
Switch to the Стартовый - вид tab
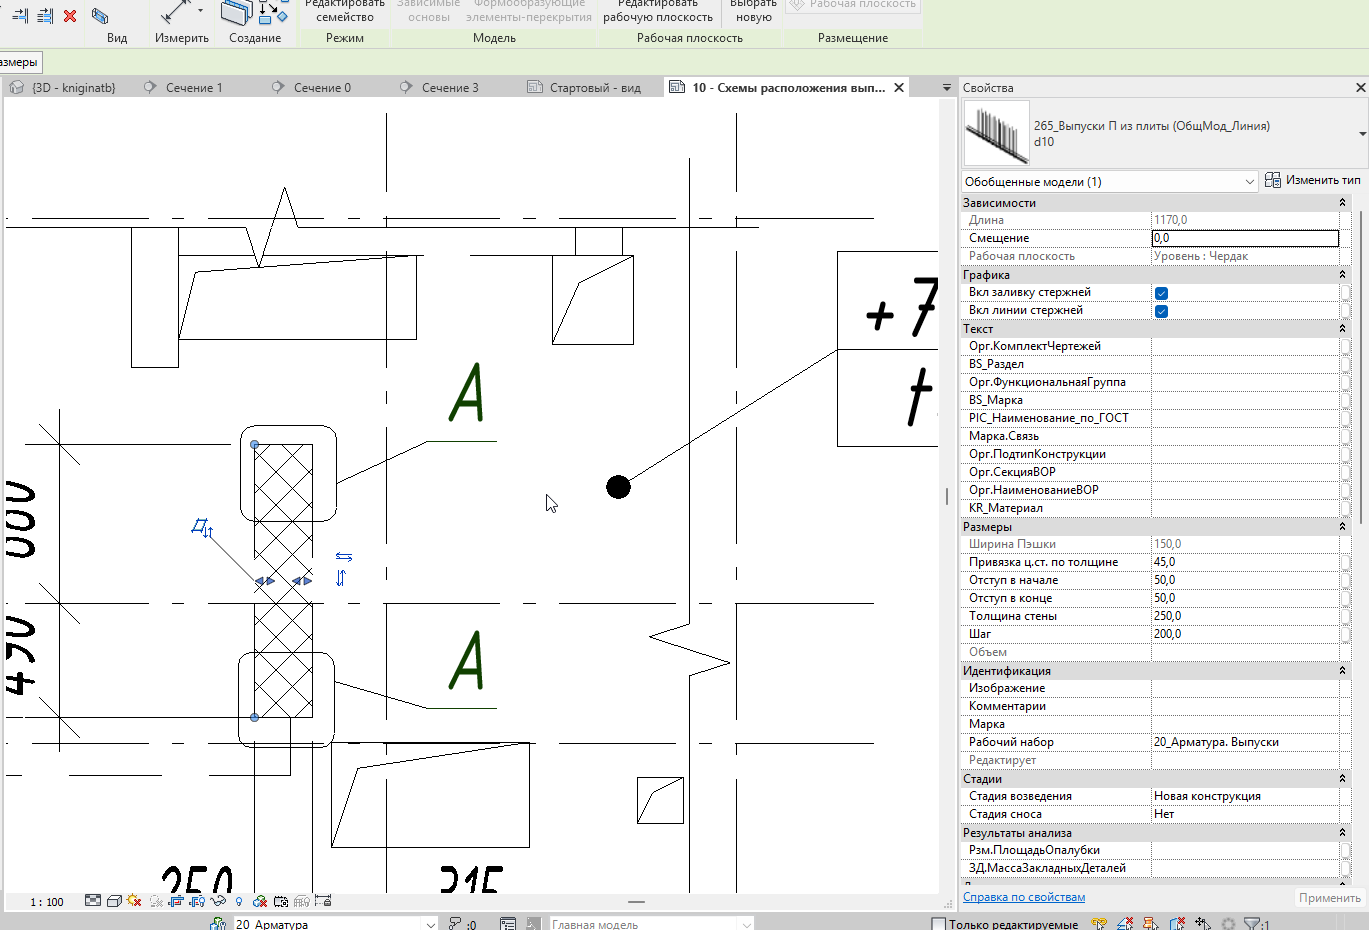[x=595, y=88]
